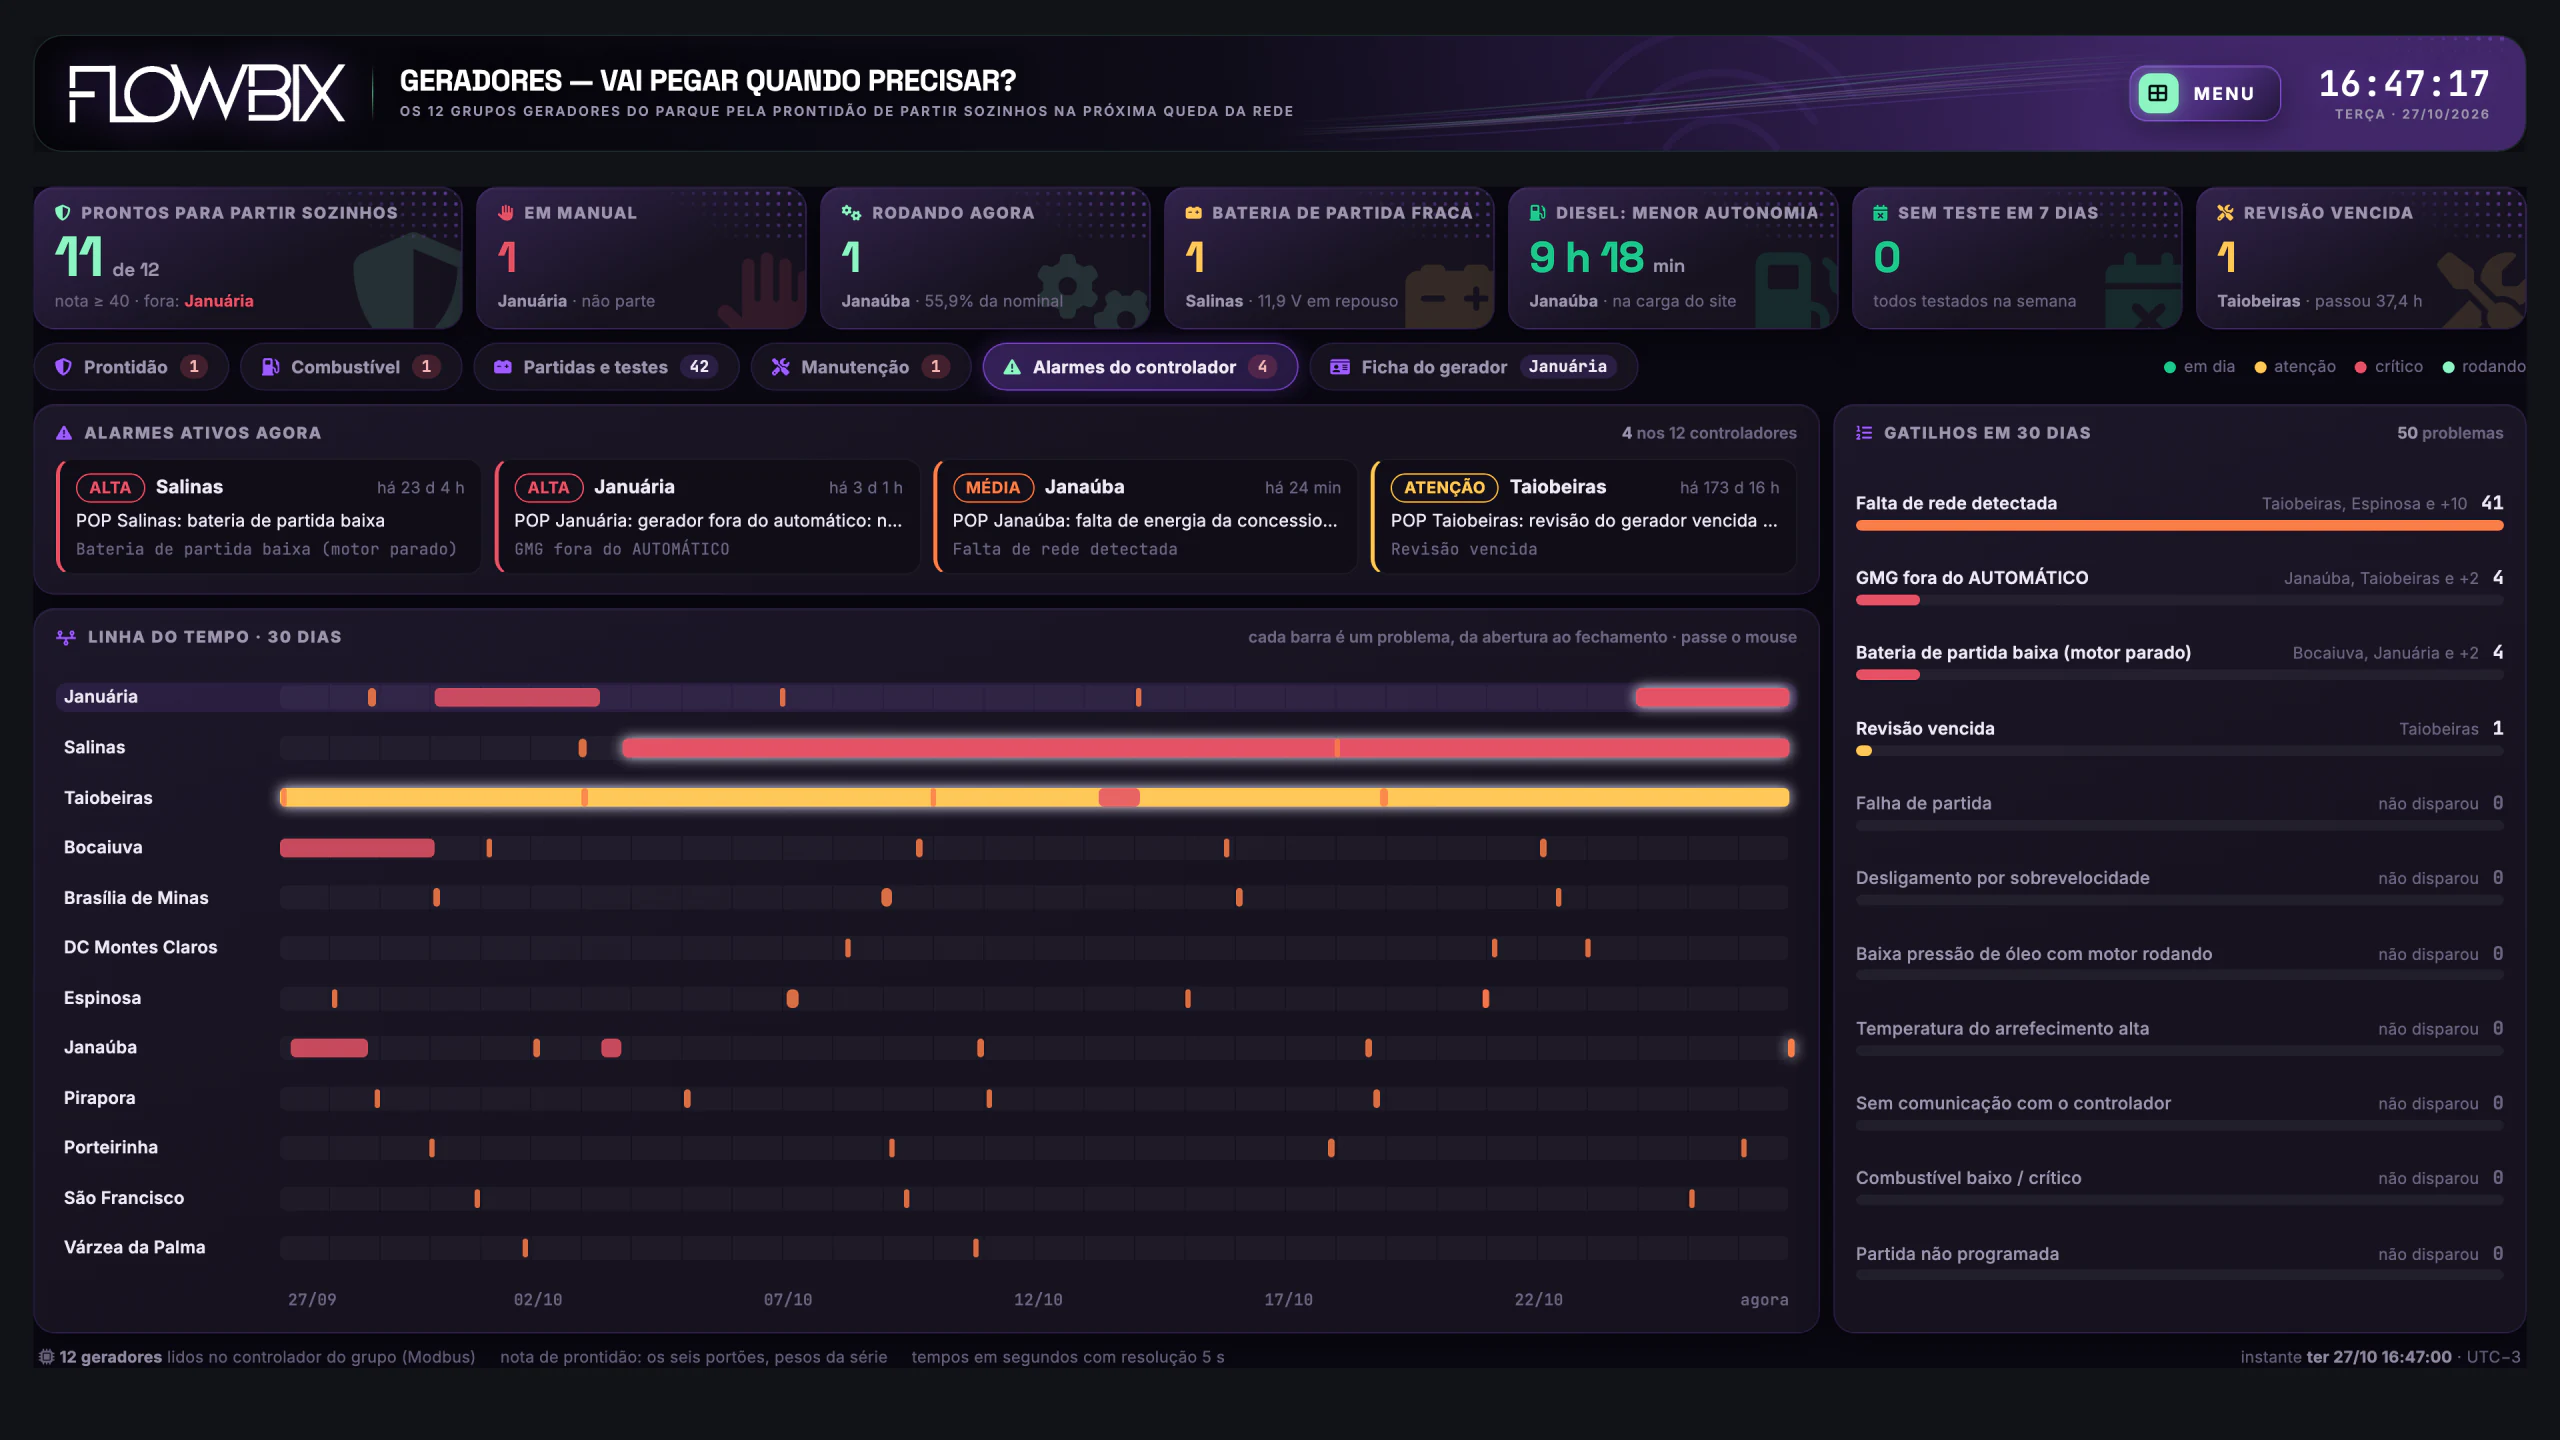
Task: Click the yellow Taiobeiras timeline bar
Action: pyautogui.click(x=1034, y=797)
